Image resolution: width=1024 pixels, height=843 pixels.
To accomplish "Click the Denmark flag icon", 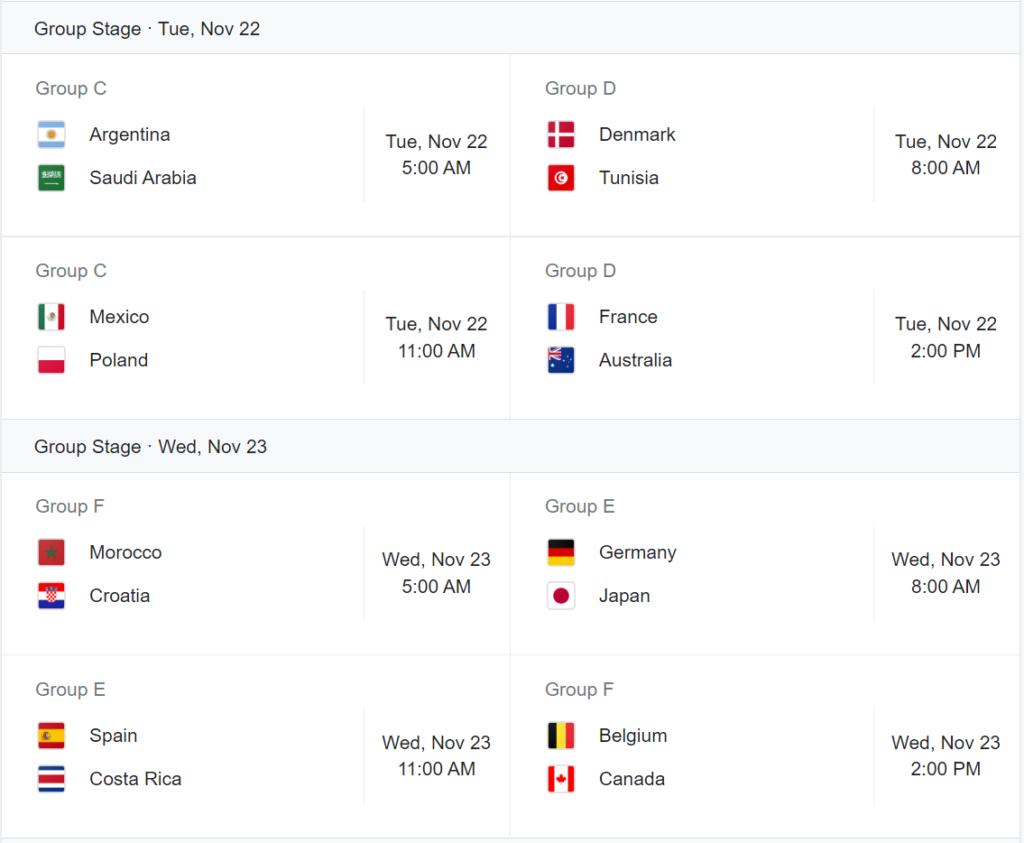I will (x=561, y=135).
